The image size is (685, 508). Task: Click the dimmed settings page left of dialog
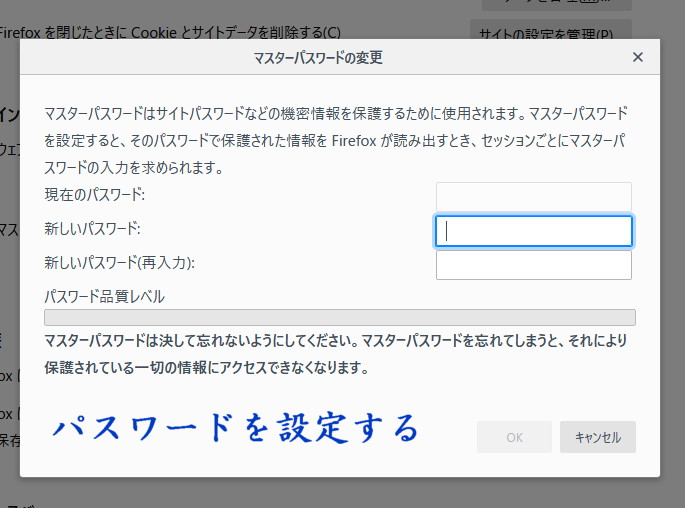(x=9, y=300)
